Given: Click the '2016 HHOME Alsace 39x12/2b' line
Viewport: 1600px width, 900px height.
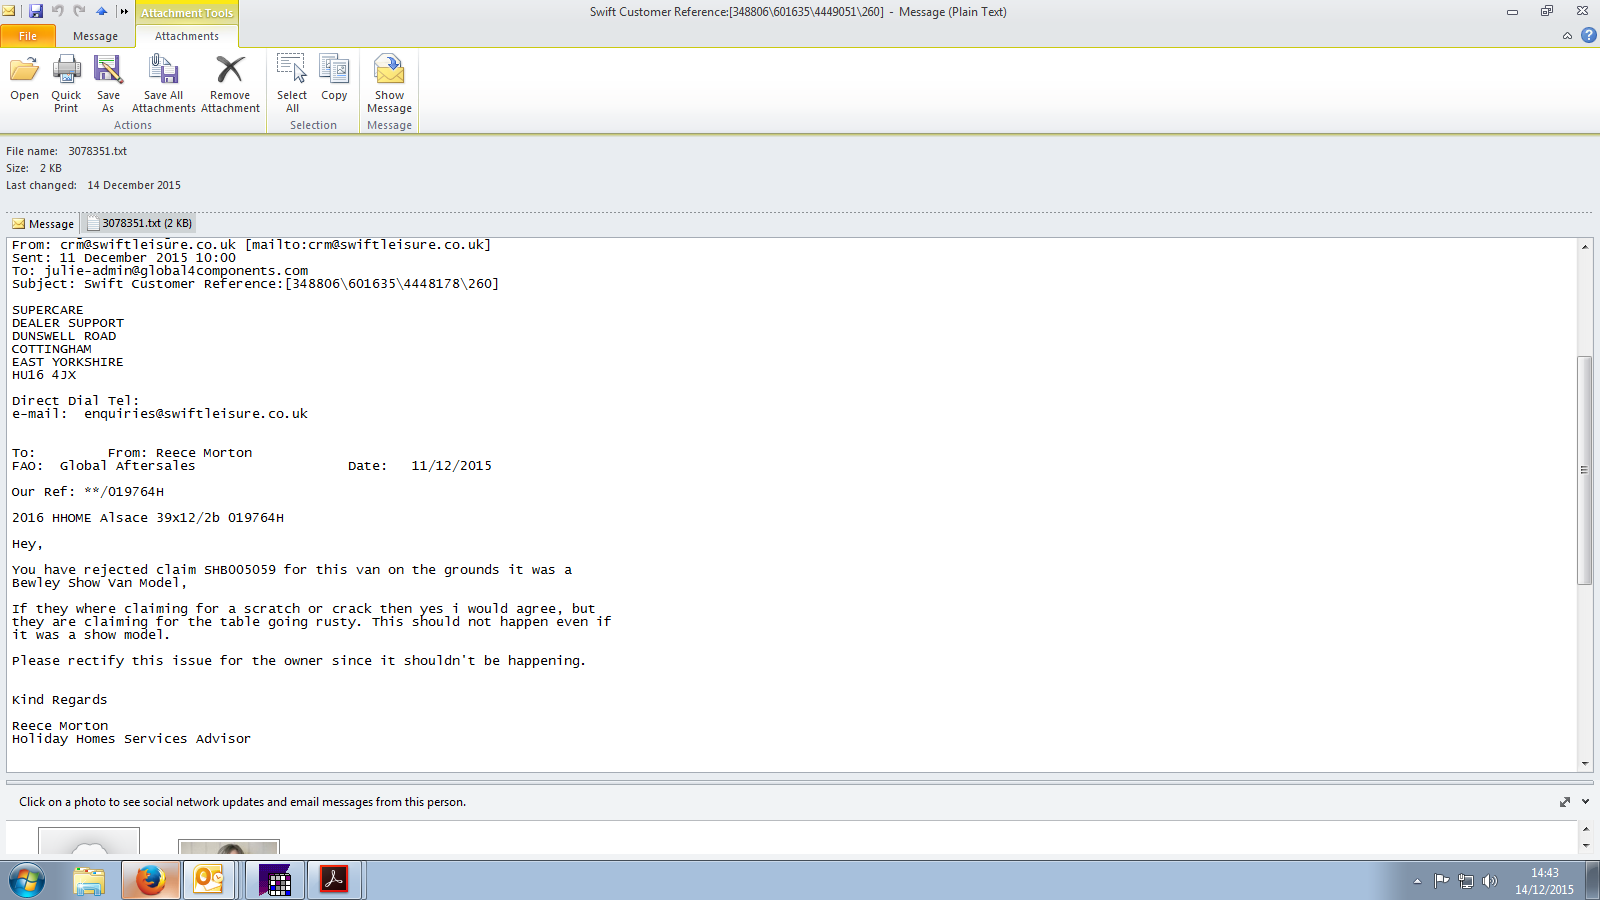Looking at the screenshot, I should click(x=148, y=518).
